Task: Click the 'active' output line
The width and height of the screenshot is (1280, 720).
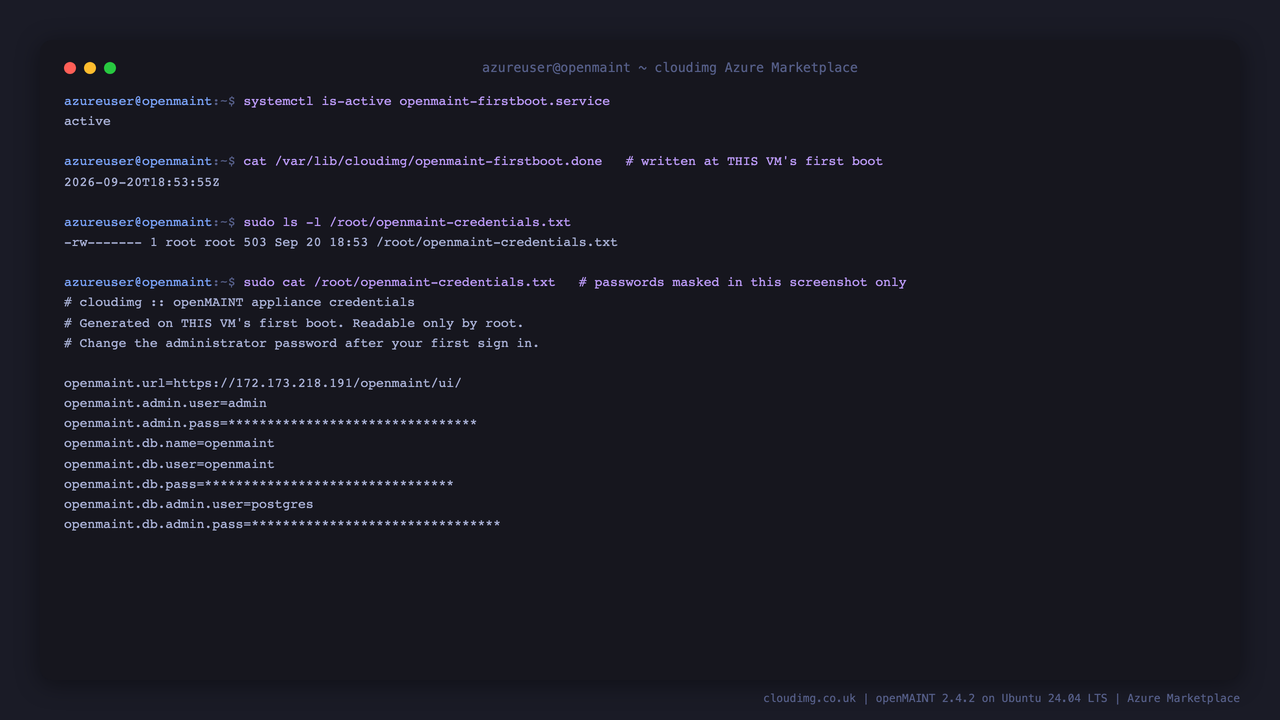Action: click(x=87, y=121)
